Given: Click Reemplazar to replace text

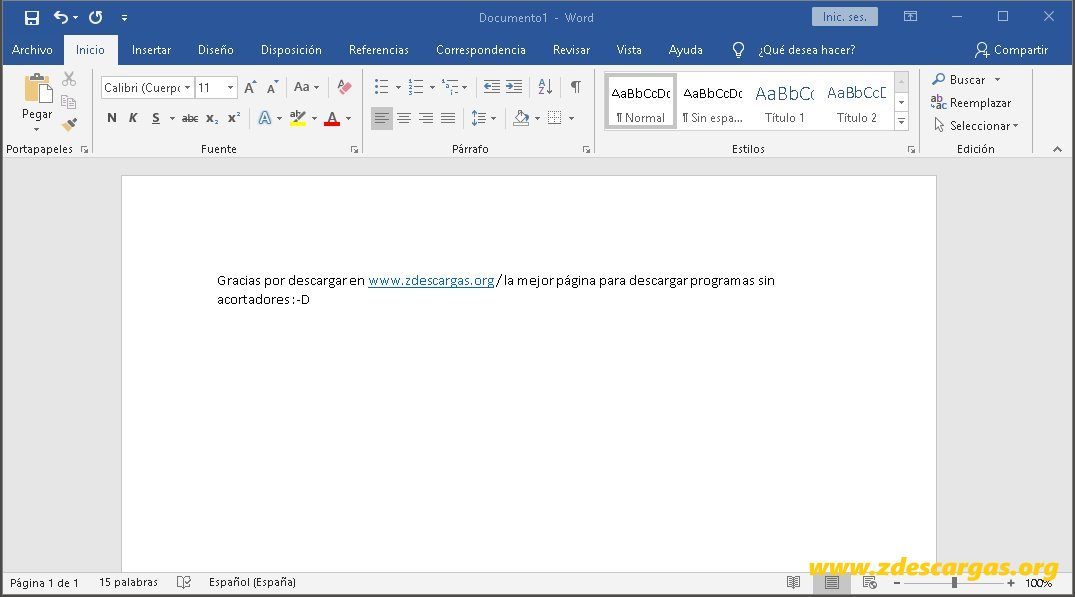Looking at the screenshot, I should tap(971, 103).
